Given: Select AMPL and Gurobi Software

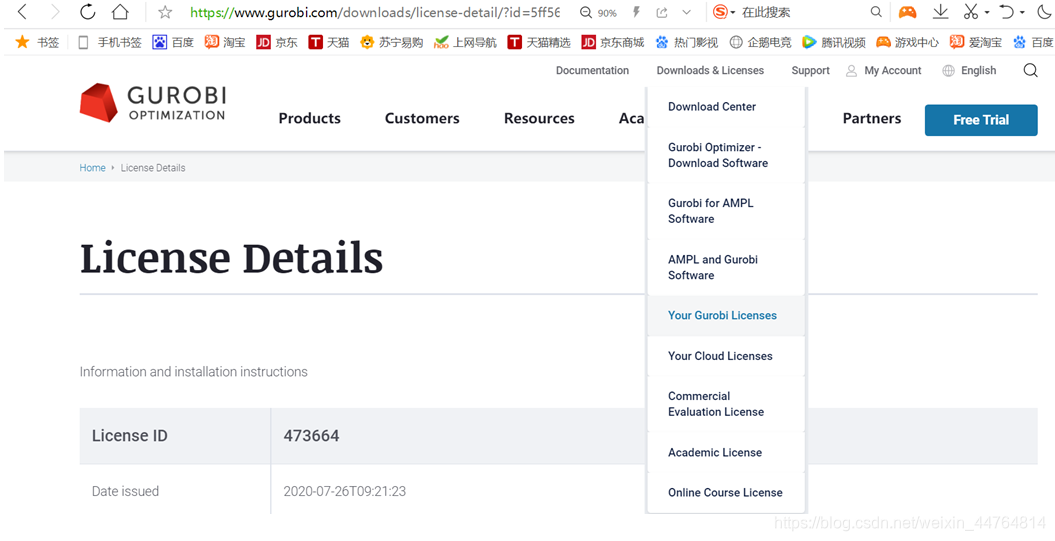Looking at the screenshot, I should [726, 268].
